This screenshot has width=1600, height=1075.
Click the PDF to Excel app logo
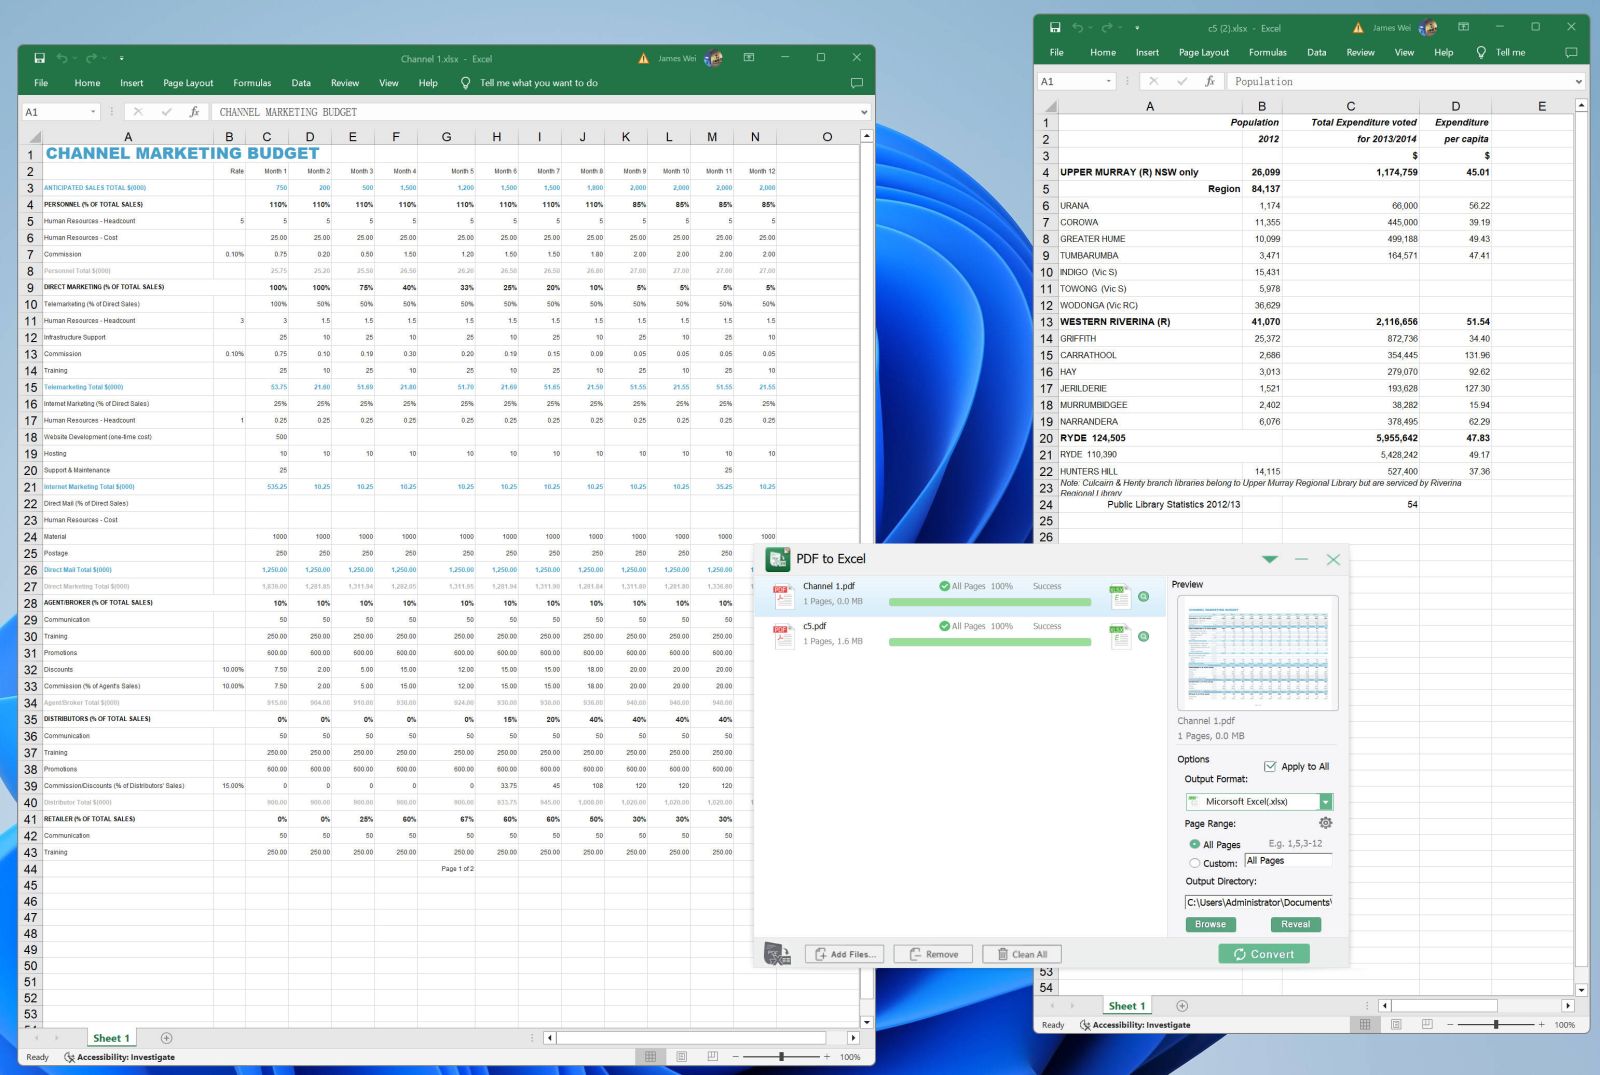pyautogui.click(x=777, y=559)
